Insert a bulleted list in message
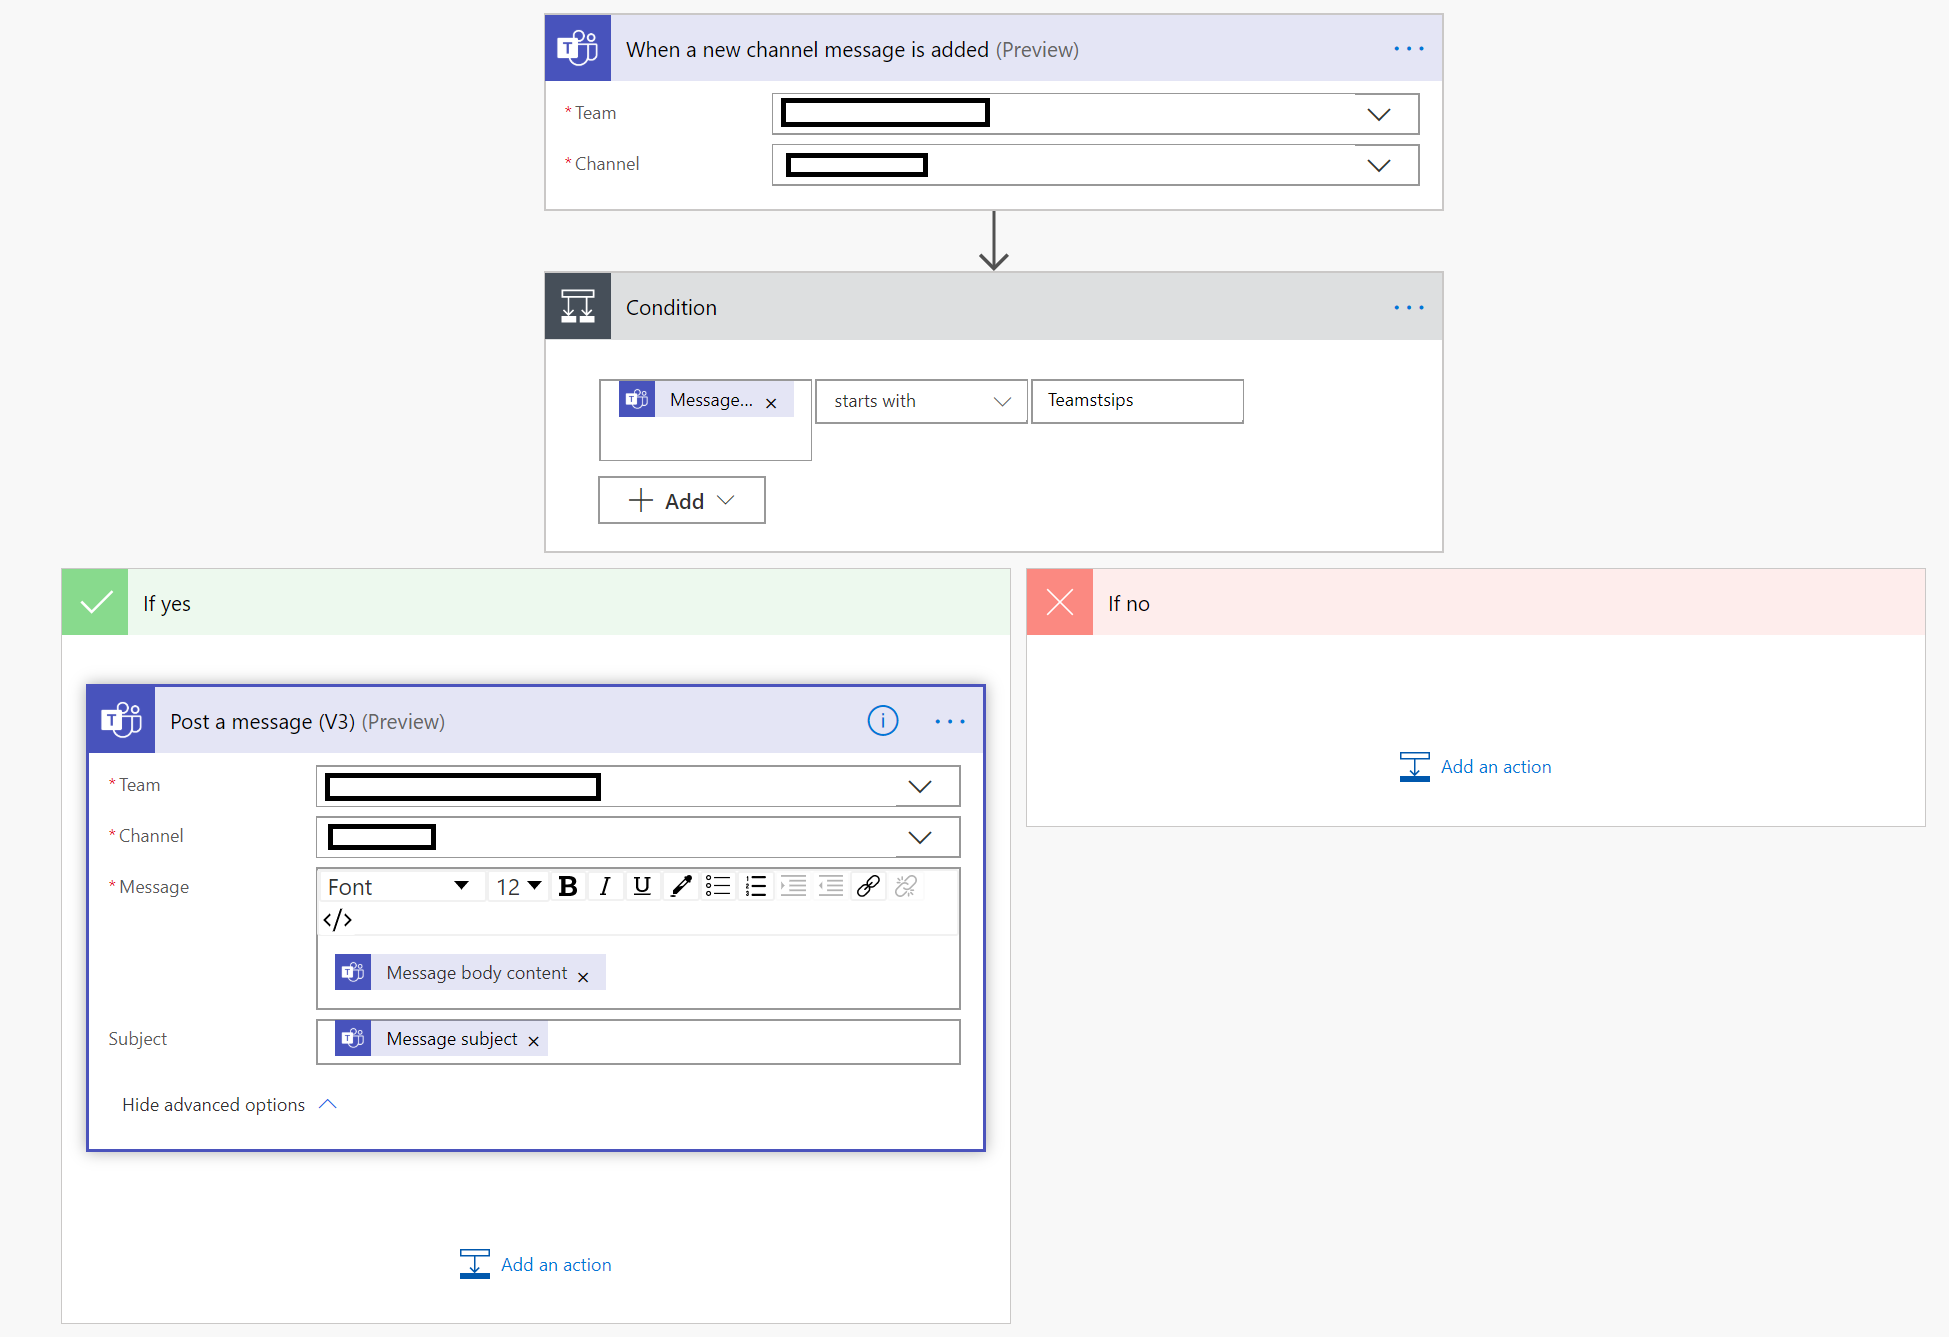Viewport: 1949px width, 1337px height. [x=718, y=886]
